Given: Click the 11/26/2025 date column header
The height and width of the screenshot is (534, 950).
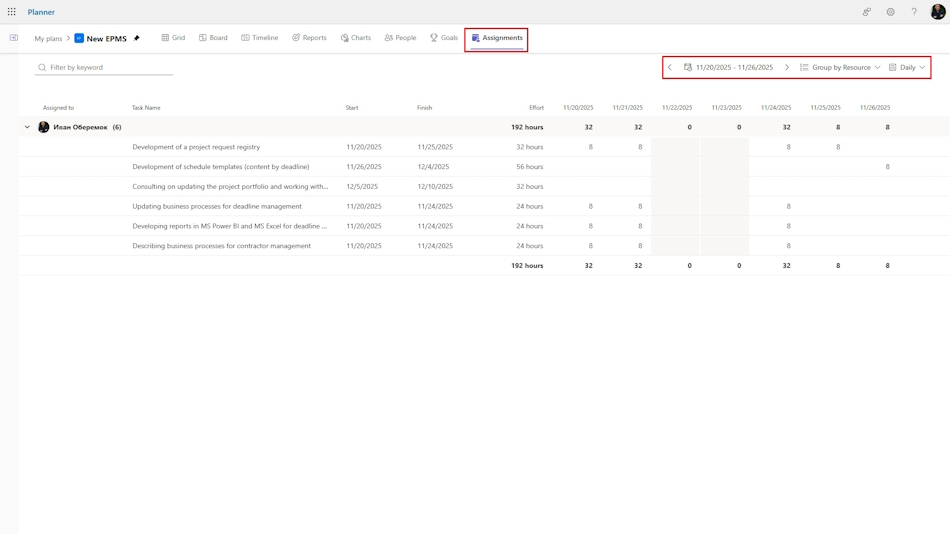Looking at the screenshot, I should coord(875,108).
